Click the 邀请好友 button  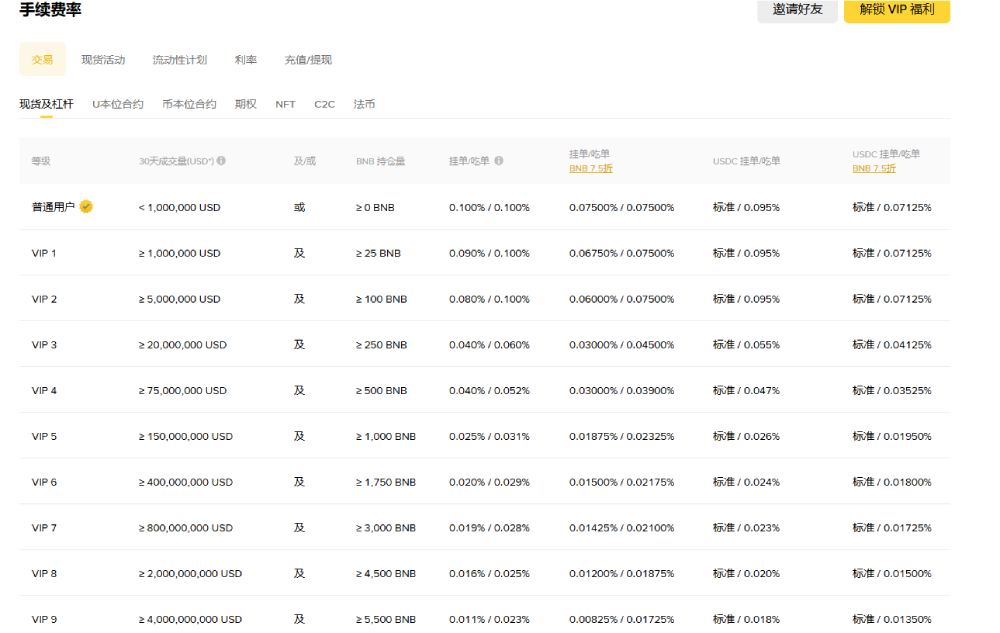click(x=797, y=12)
